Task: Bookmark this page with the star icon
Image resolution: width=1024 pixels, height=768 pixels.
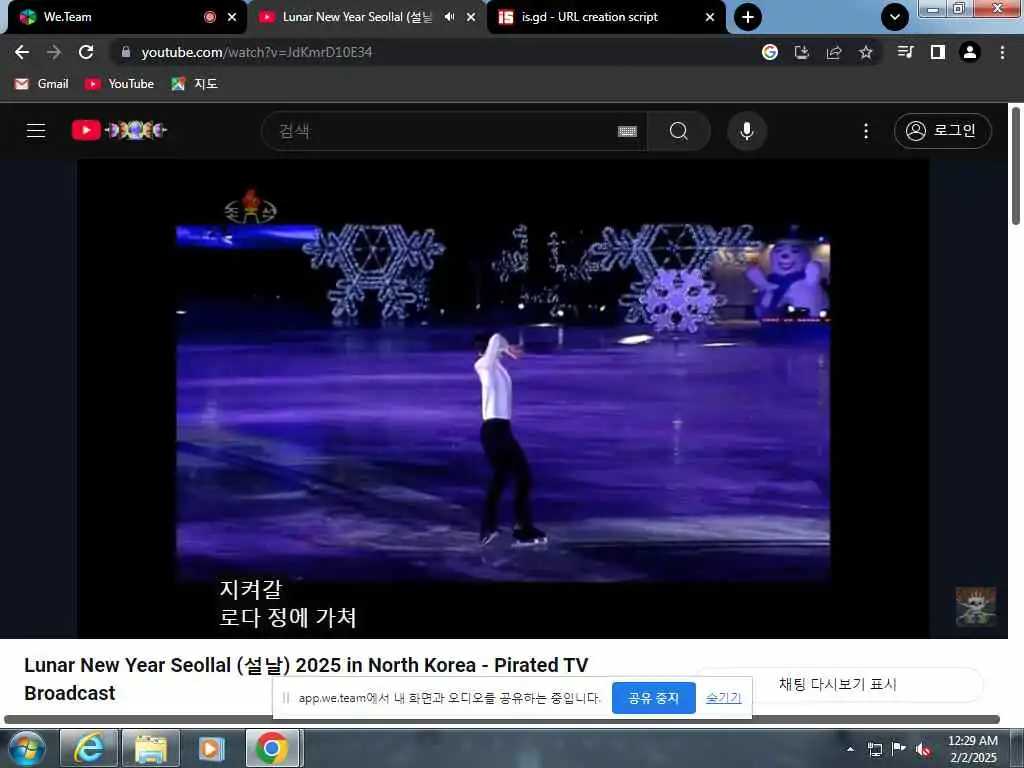Action: tap(866, 52)
